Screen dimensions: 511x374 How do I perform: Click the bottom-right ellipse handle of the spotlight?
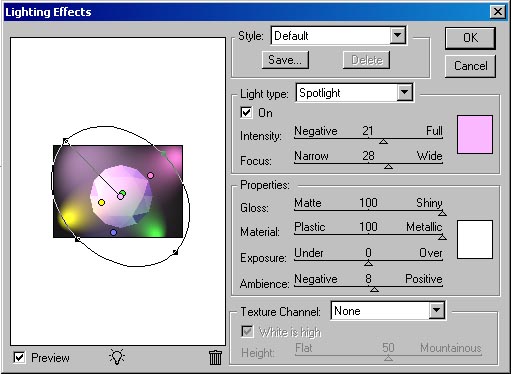click(175, 252)
